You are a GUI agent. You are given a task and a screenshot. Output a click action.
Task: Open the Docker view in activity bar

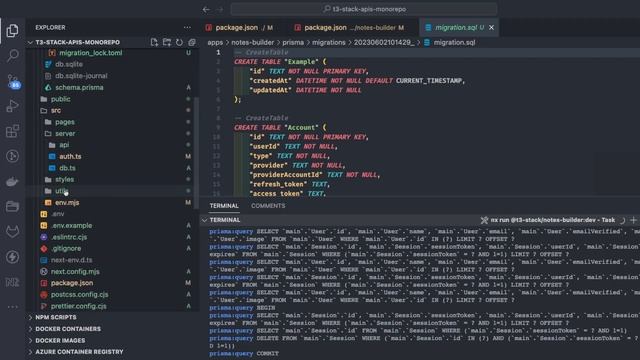point(12,182)
